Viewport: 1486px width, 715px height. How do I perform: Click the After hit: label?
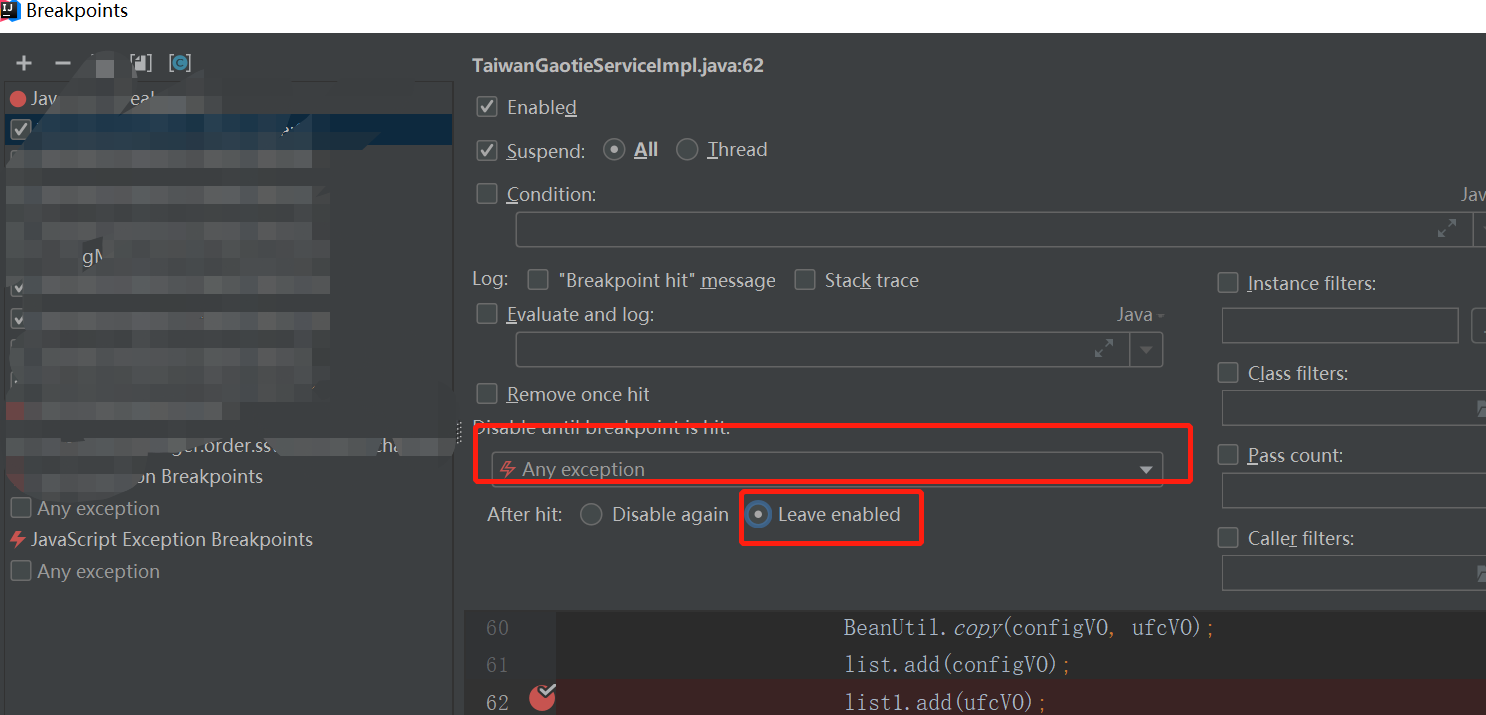pos(525,515)
